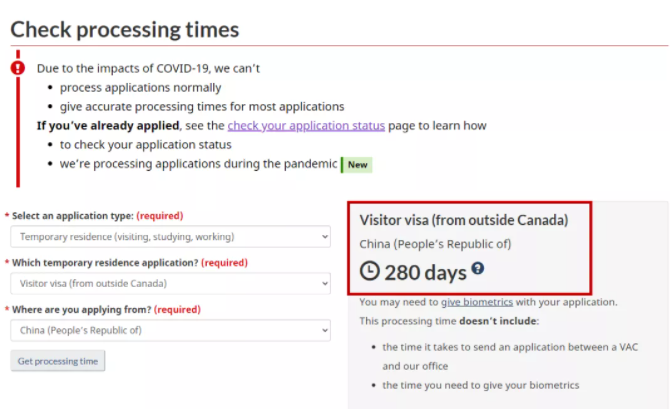Open the check your application status link

306,126
